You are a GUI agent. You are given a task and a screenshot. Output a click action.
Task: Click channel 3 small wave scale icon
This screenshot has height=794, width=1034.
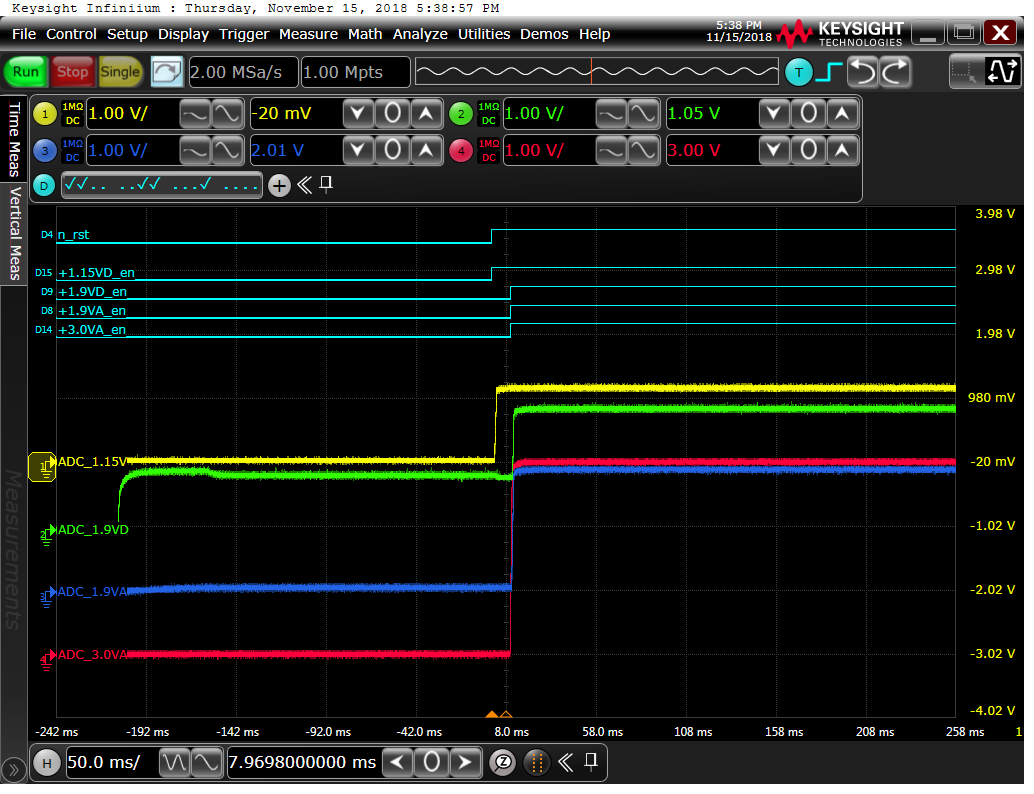195,151
